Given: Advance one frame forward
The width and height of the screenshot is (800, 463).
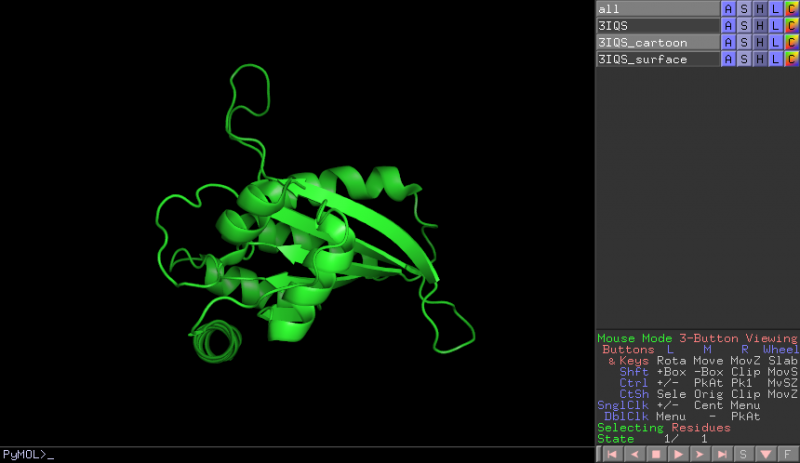Looking at the screenshot, I should pos(698,454).
